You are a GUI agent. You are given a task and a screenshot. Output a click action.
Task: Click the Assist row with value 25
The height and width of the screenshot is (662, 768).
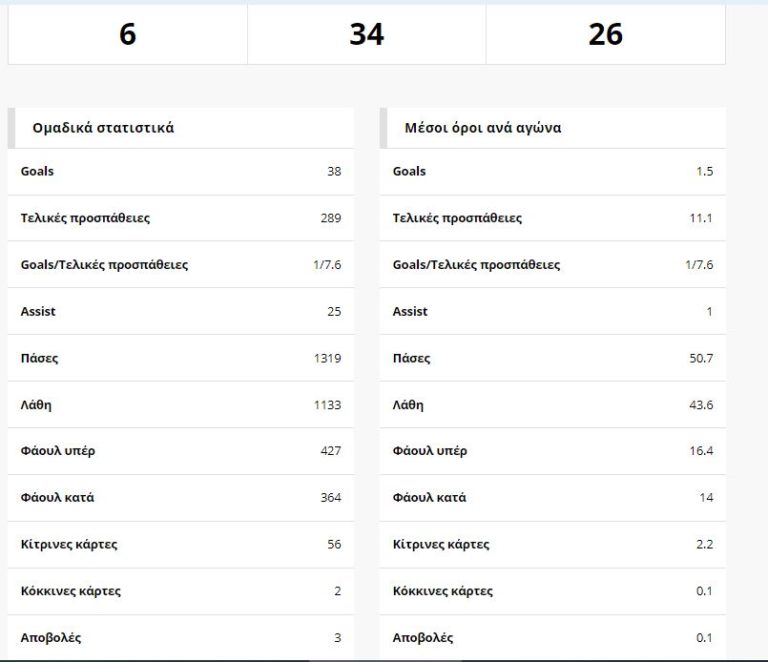180,312
